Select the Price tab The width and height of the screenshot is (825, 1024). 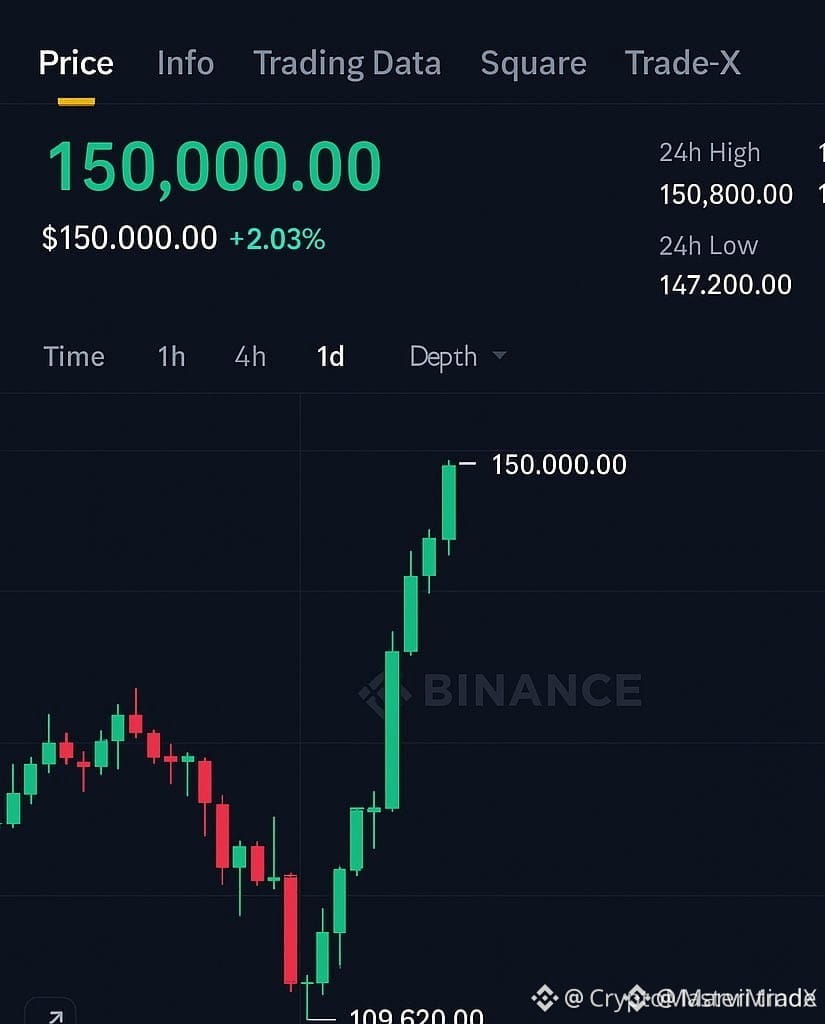76,63
